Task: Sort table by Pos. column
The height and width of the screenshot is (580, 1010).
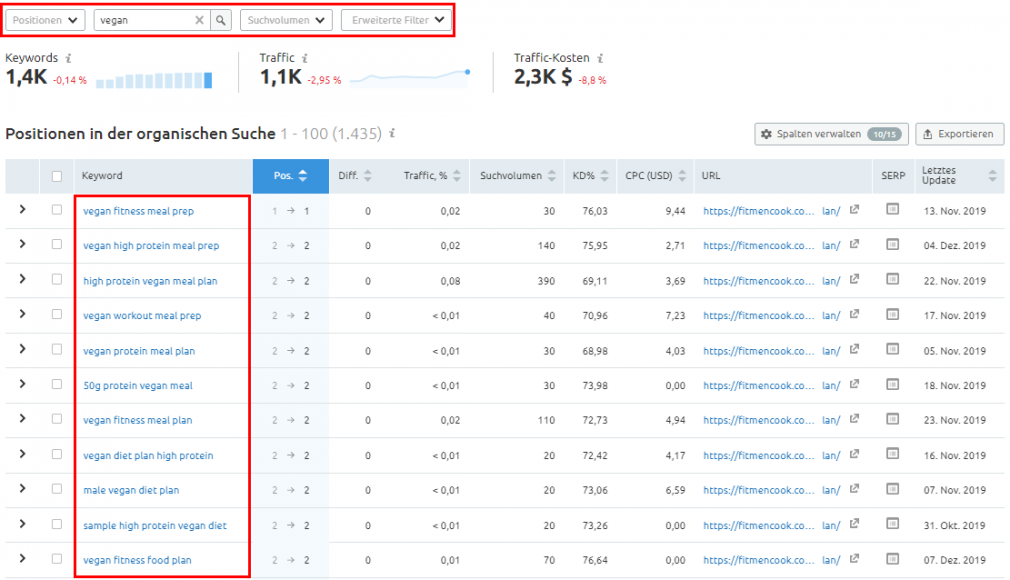Action: 291,176
